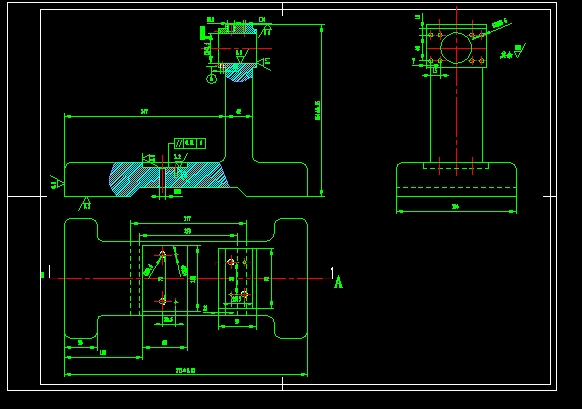The width and height of the screenshot is (582, 409).
Task: Select tall vertical height dimension beside front view
Action: (320, 110)
